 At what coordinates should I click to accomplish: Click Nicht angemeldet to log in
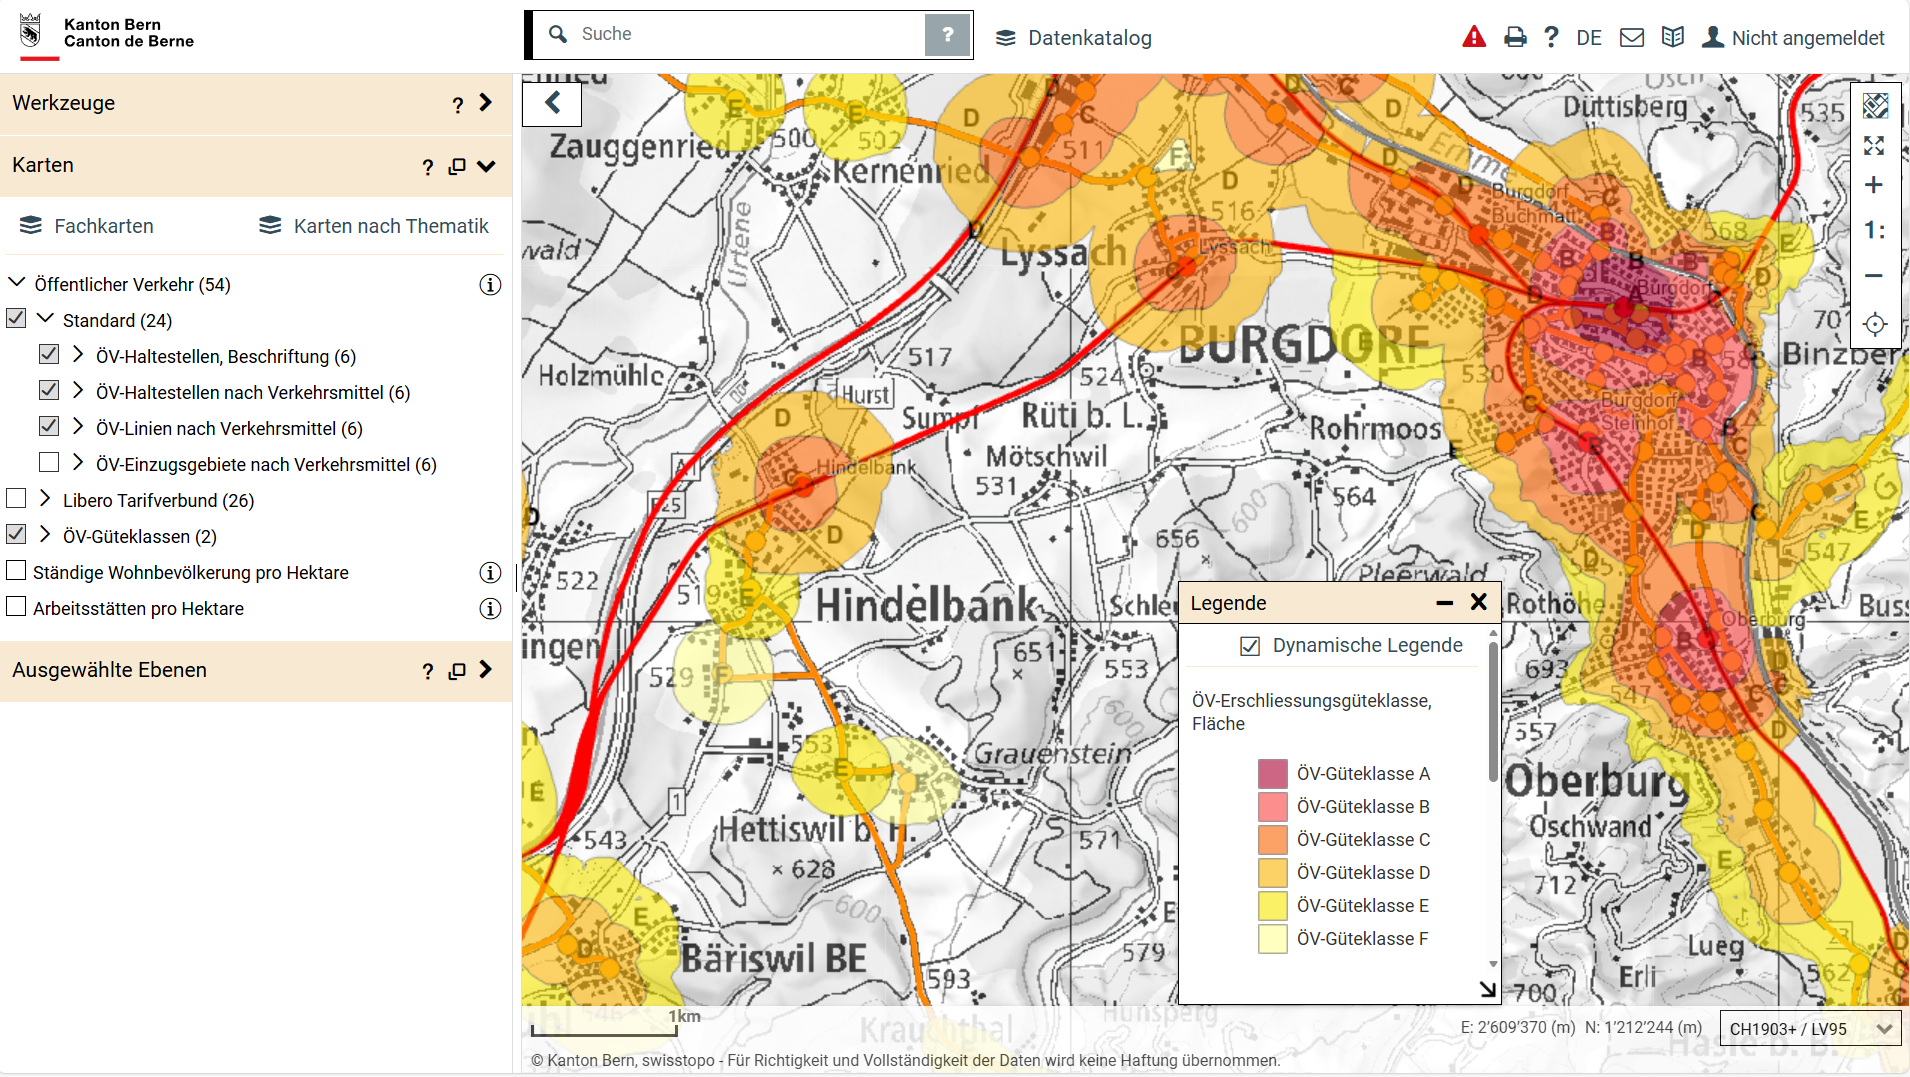click(1794, 38)
